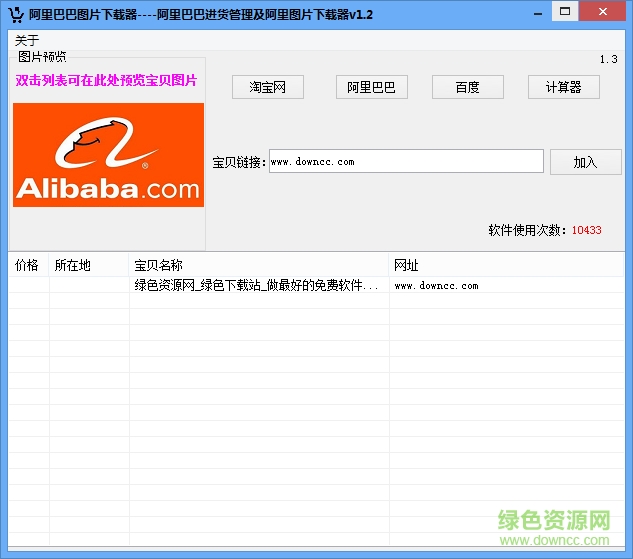The width and height of the screenshot is (633, 559).
Task: Click the 网址 column header
Action: coord(406,265)
